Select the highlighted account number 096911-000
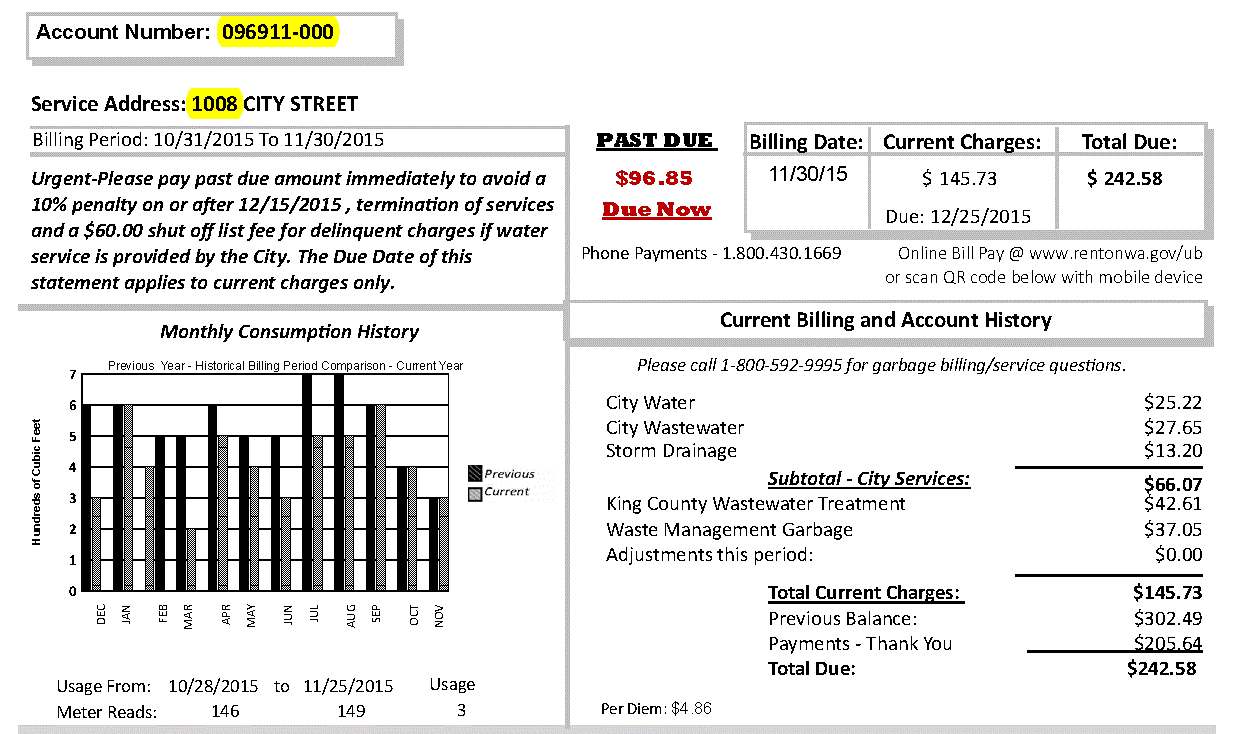 [279, 32]
